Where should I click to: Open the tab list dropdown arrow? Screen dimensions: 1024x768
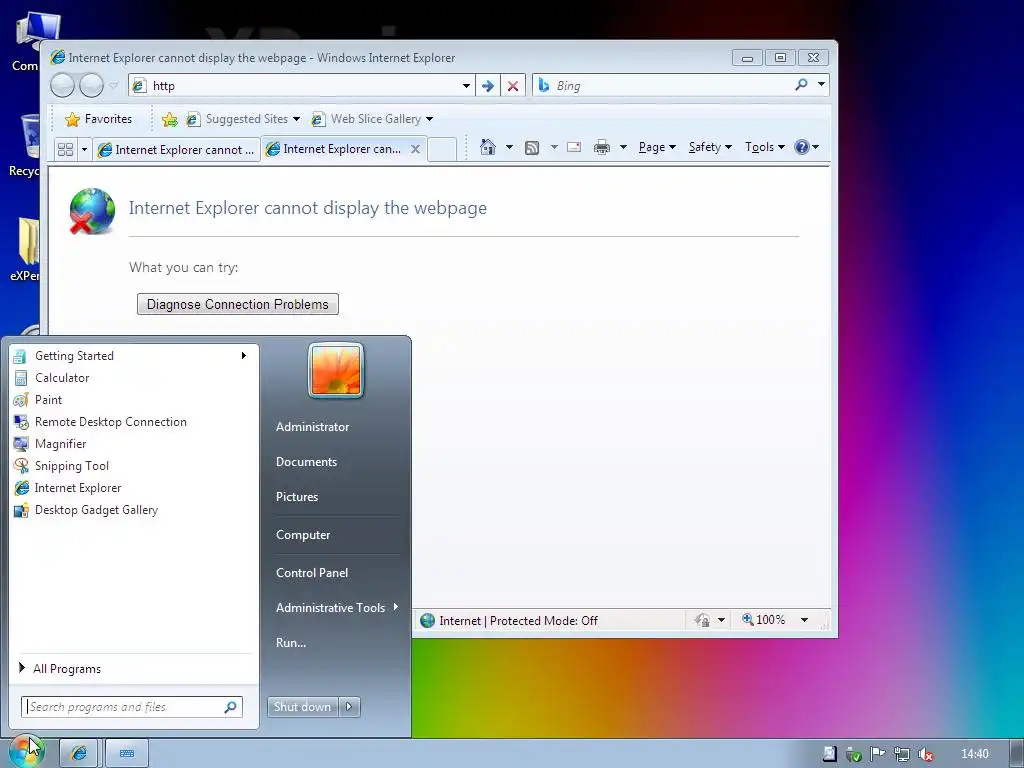point(84,150)
